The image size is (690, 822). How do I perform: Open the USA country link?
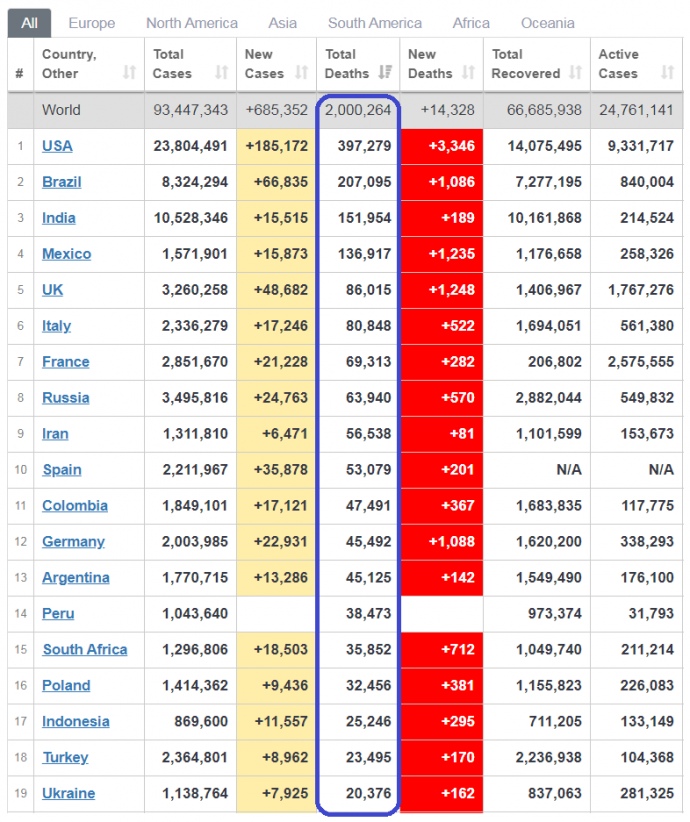coord(57,146)
